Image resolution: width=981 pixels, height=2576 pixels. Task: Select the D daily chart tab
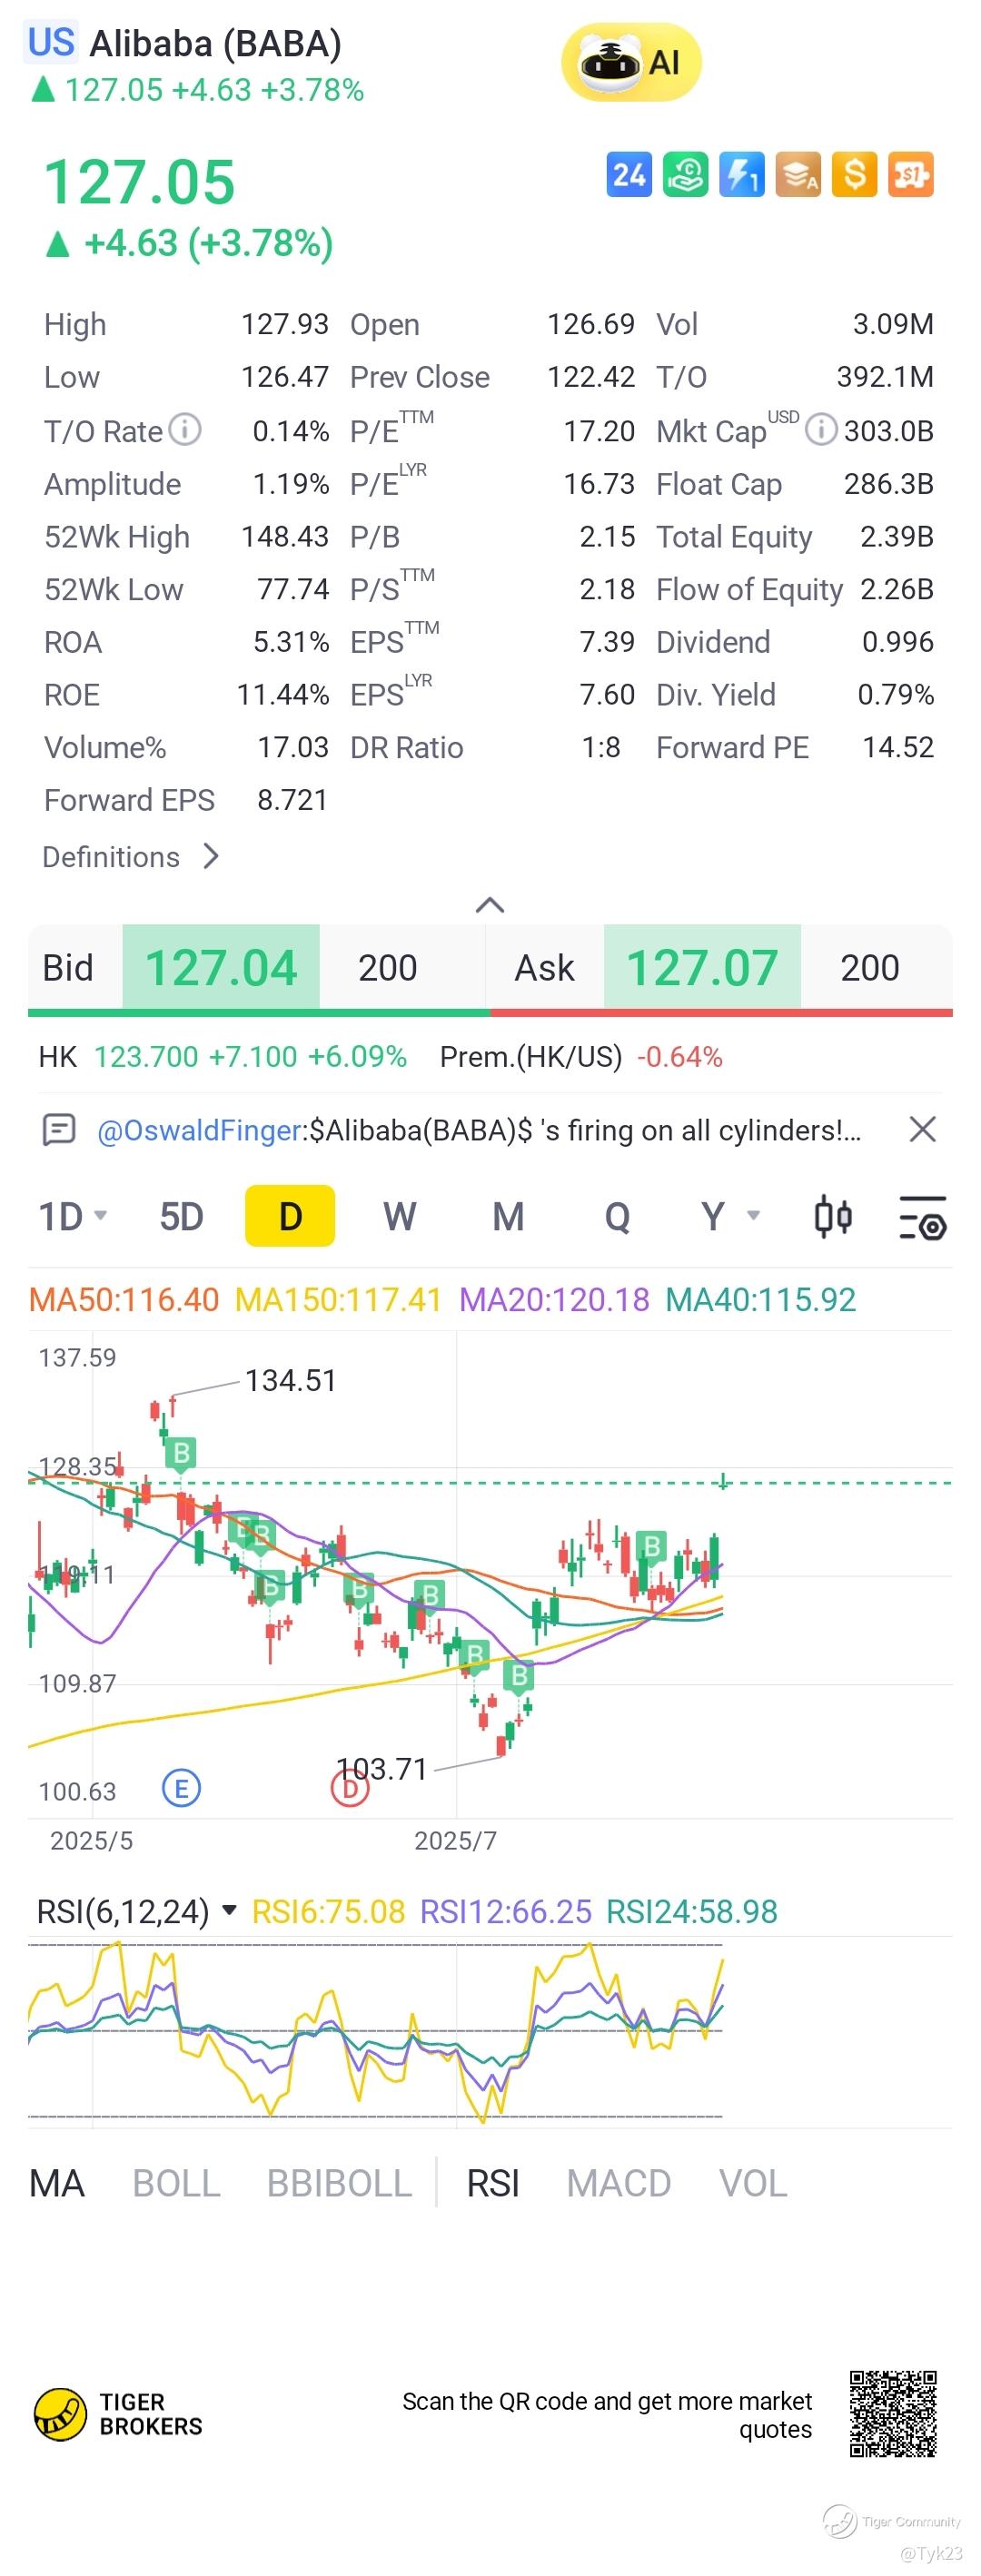coord(290,1216)
